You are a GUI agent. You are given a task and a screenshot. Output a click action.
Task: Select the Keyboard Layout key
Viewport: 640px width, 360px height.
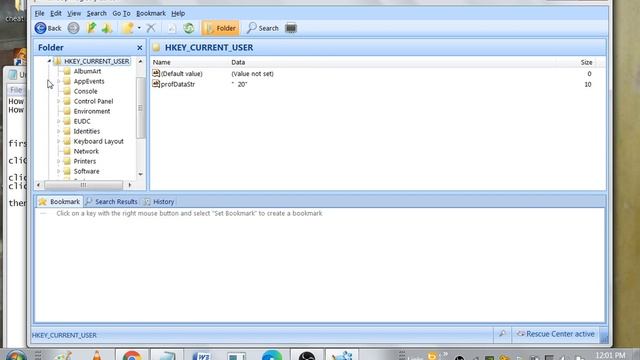pyautogui.click(x=98, y=141)
